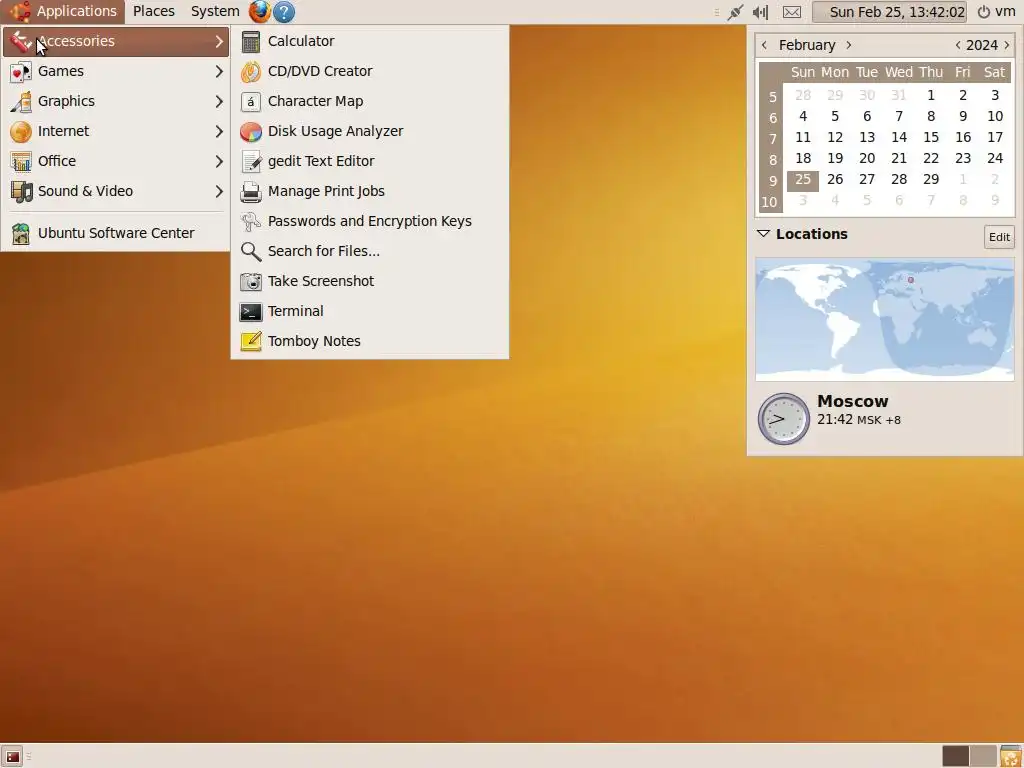Toggle the date and time clock applet
Viewport: 1024px width, 768px height.
[889, 12]
